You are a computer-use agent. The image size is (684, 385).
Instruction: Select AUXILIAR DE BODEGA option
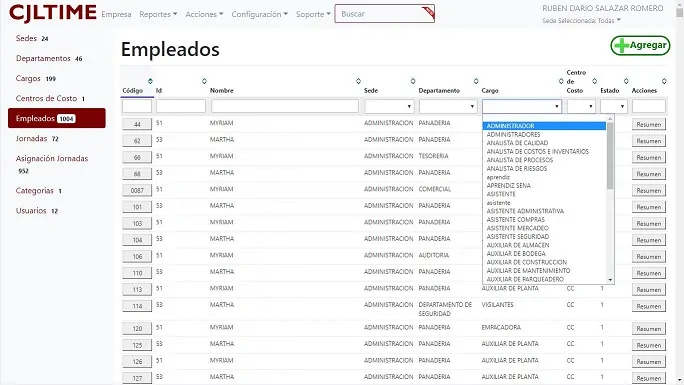tap(544, 254)
